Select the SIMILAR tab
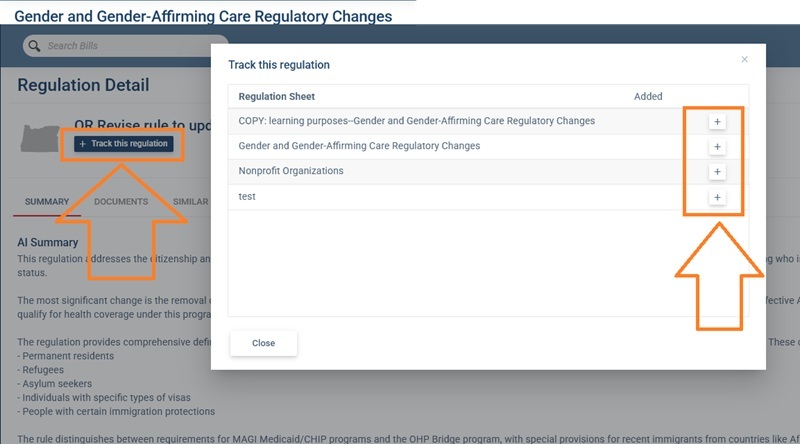This screenshot has height=444, width=800. click(x=190, y=202)
